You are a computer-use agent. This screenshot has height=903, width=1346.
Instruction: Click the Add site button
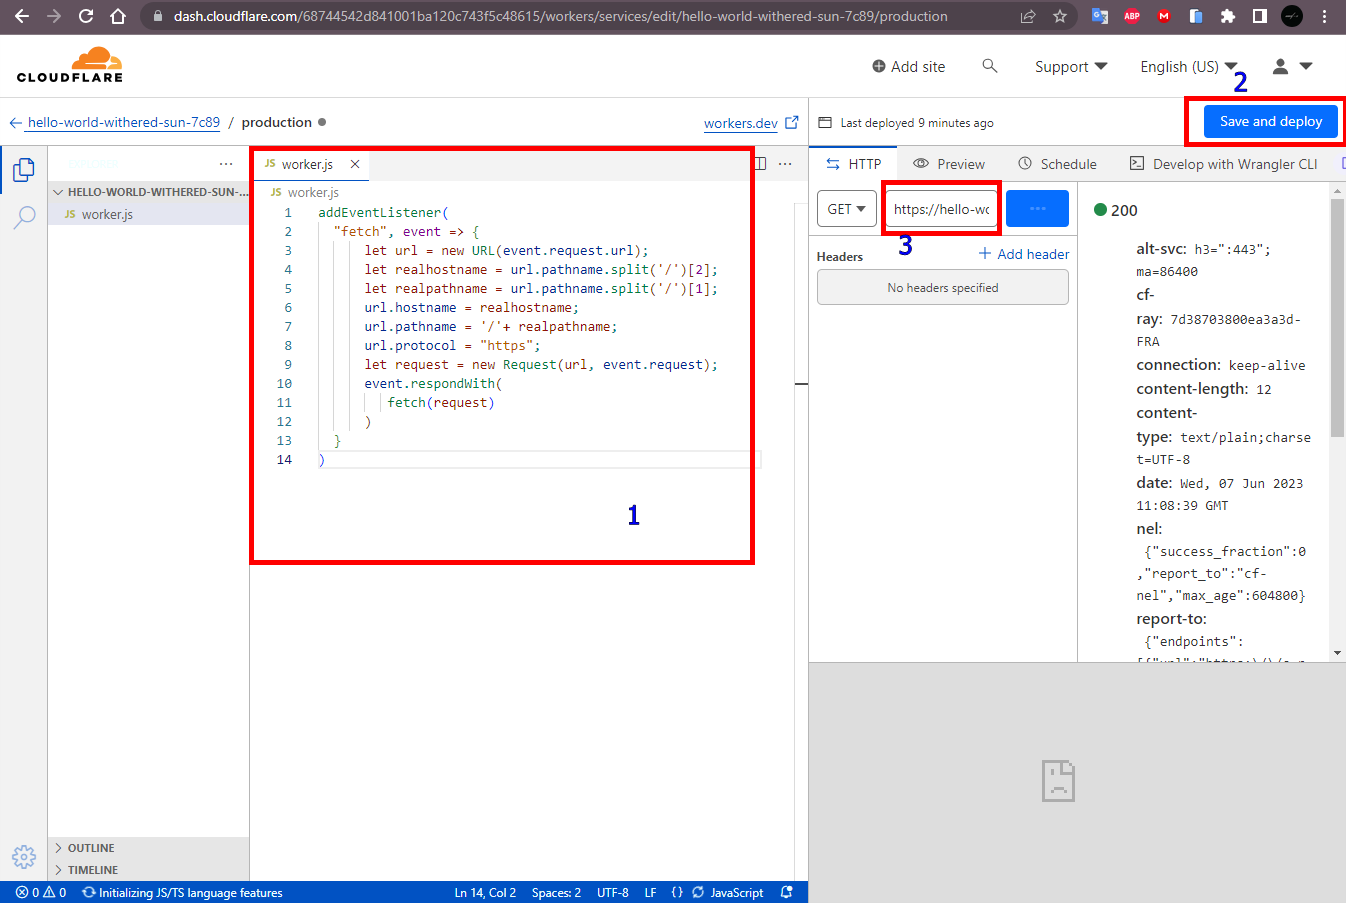(908, 66)
